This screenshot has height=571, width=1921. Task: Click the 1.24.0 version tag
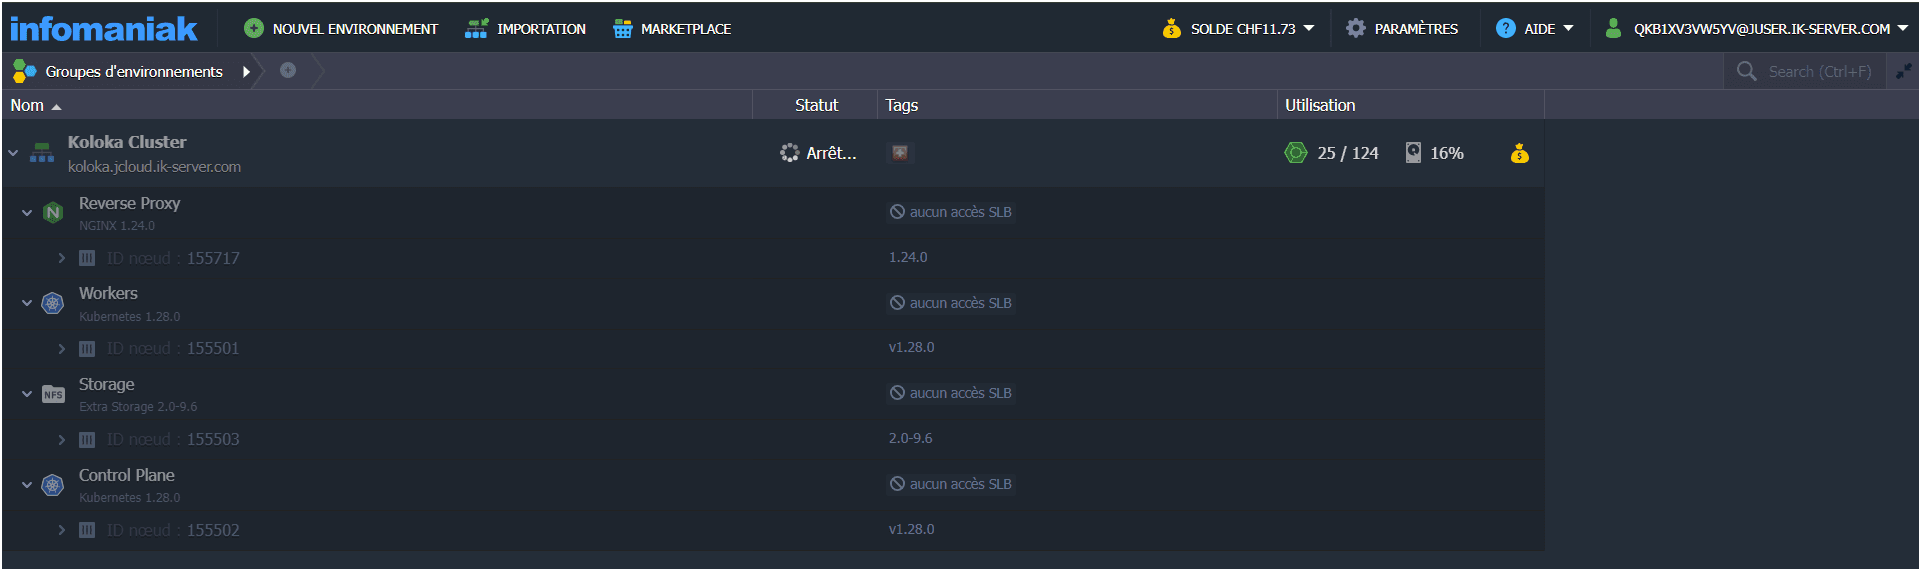pyautogui.click(x=908, y=257)
